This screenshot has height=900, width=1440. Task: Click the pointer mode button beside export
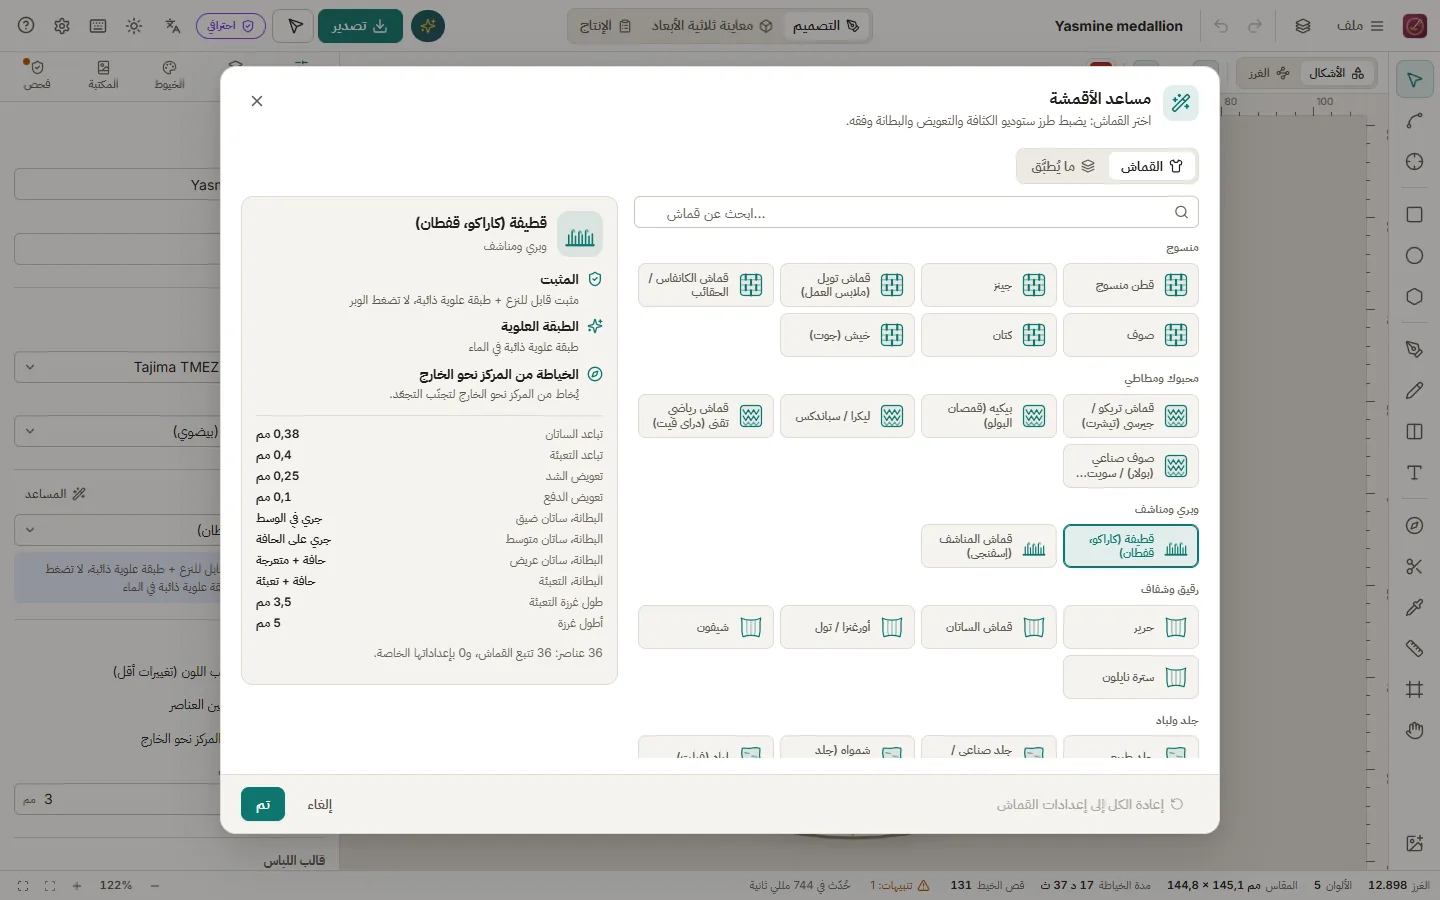coord(295,26)
